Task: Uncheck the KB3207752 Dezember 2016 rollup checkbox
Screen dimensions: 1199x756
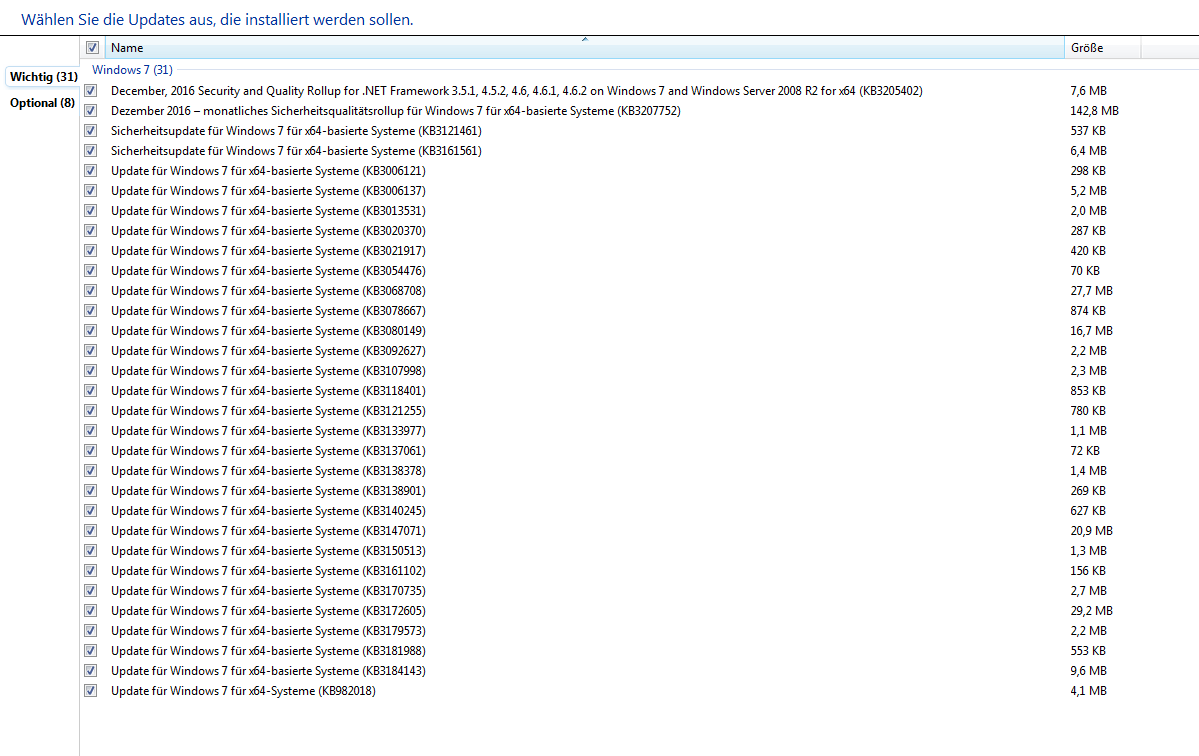Action: (92, 111)
